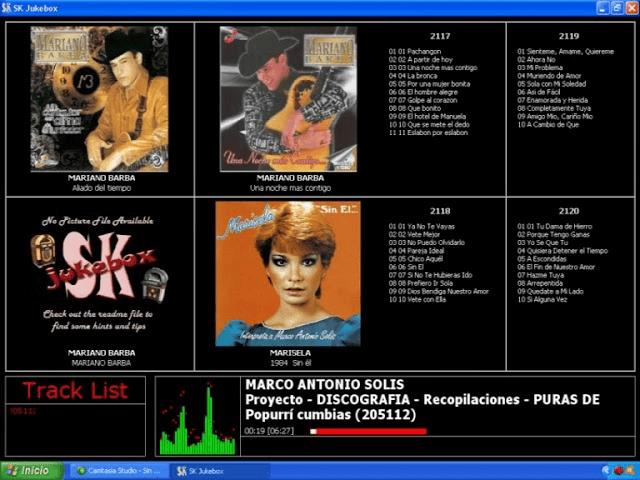
Task: Play track 01 Tu Dama de Hierro
Action: coord(555,227)
